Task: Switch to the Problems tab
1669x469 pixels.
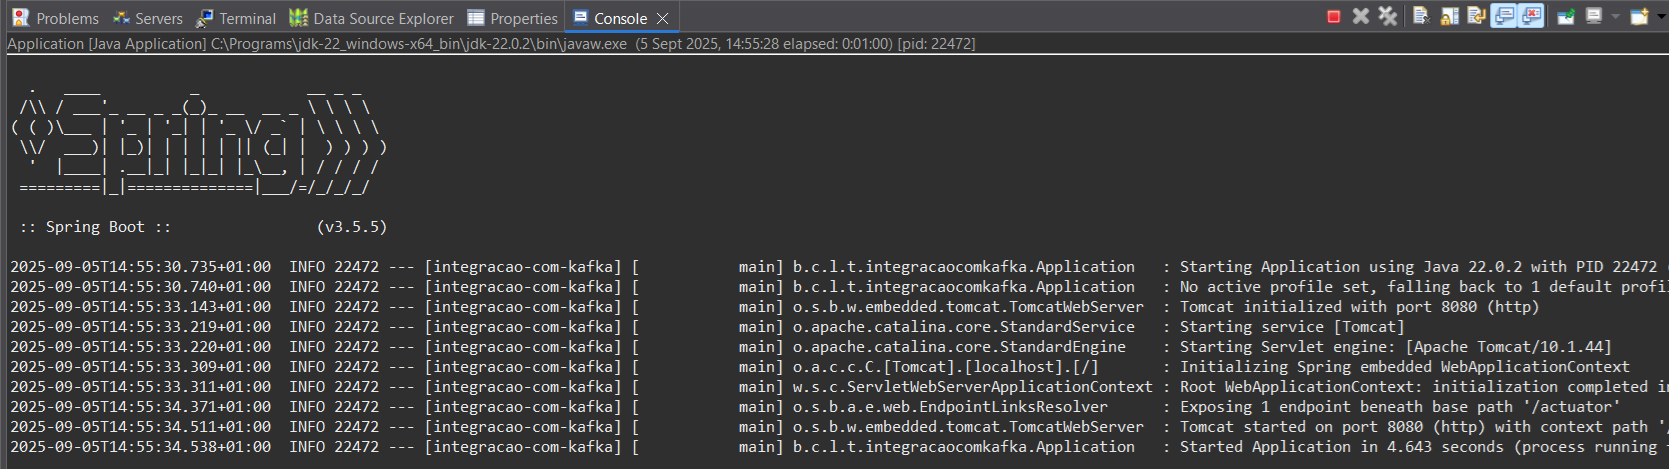Action: (55, 18)
